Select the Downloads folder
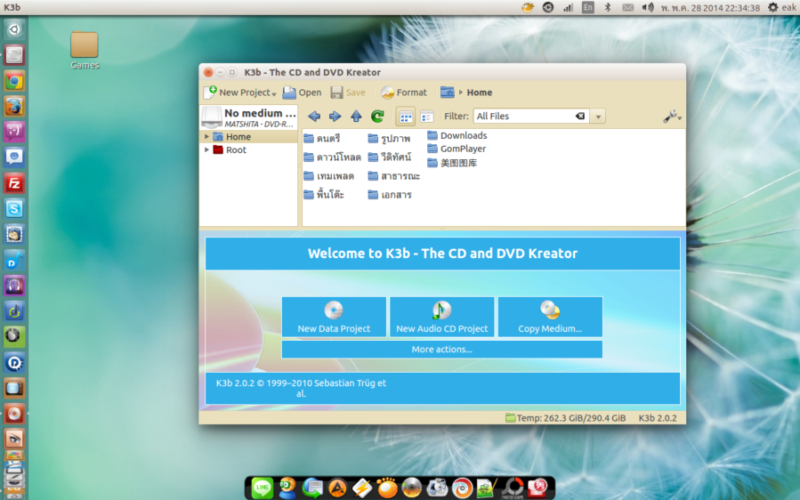Screen dimensions: 800x500 (457, 135)
